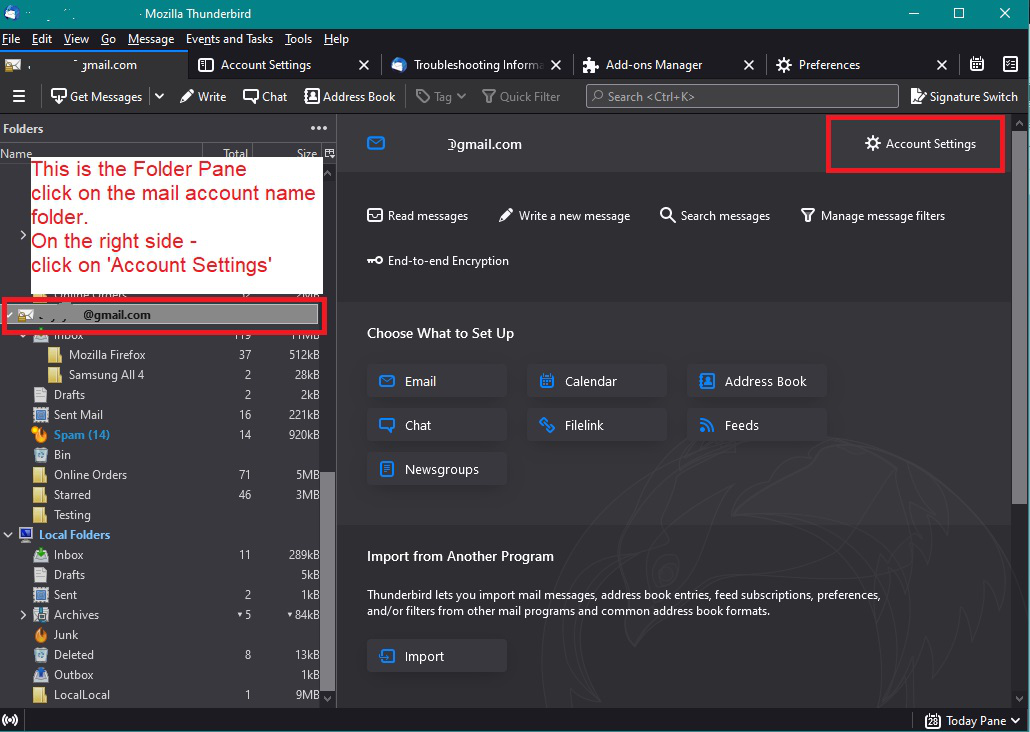
Task: Open the folder column picker icon
Action: tap(330, 153)
